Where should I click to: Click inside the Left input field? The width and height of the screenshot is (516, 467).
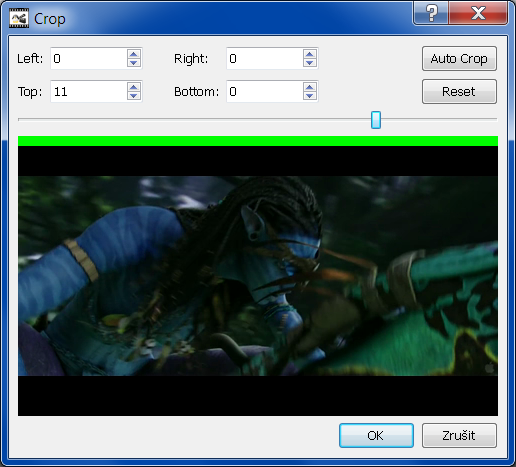(89, 58)
